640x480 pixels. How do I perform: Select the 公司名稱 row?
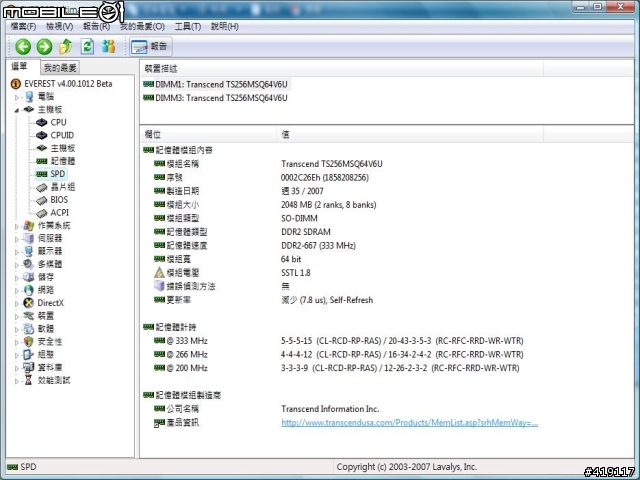(267, 409)
